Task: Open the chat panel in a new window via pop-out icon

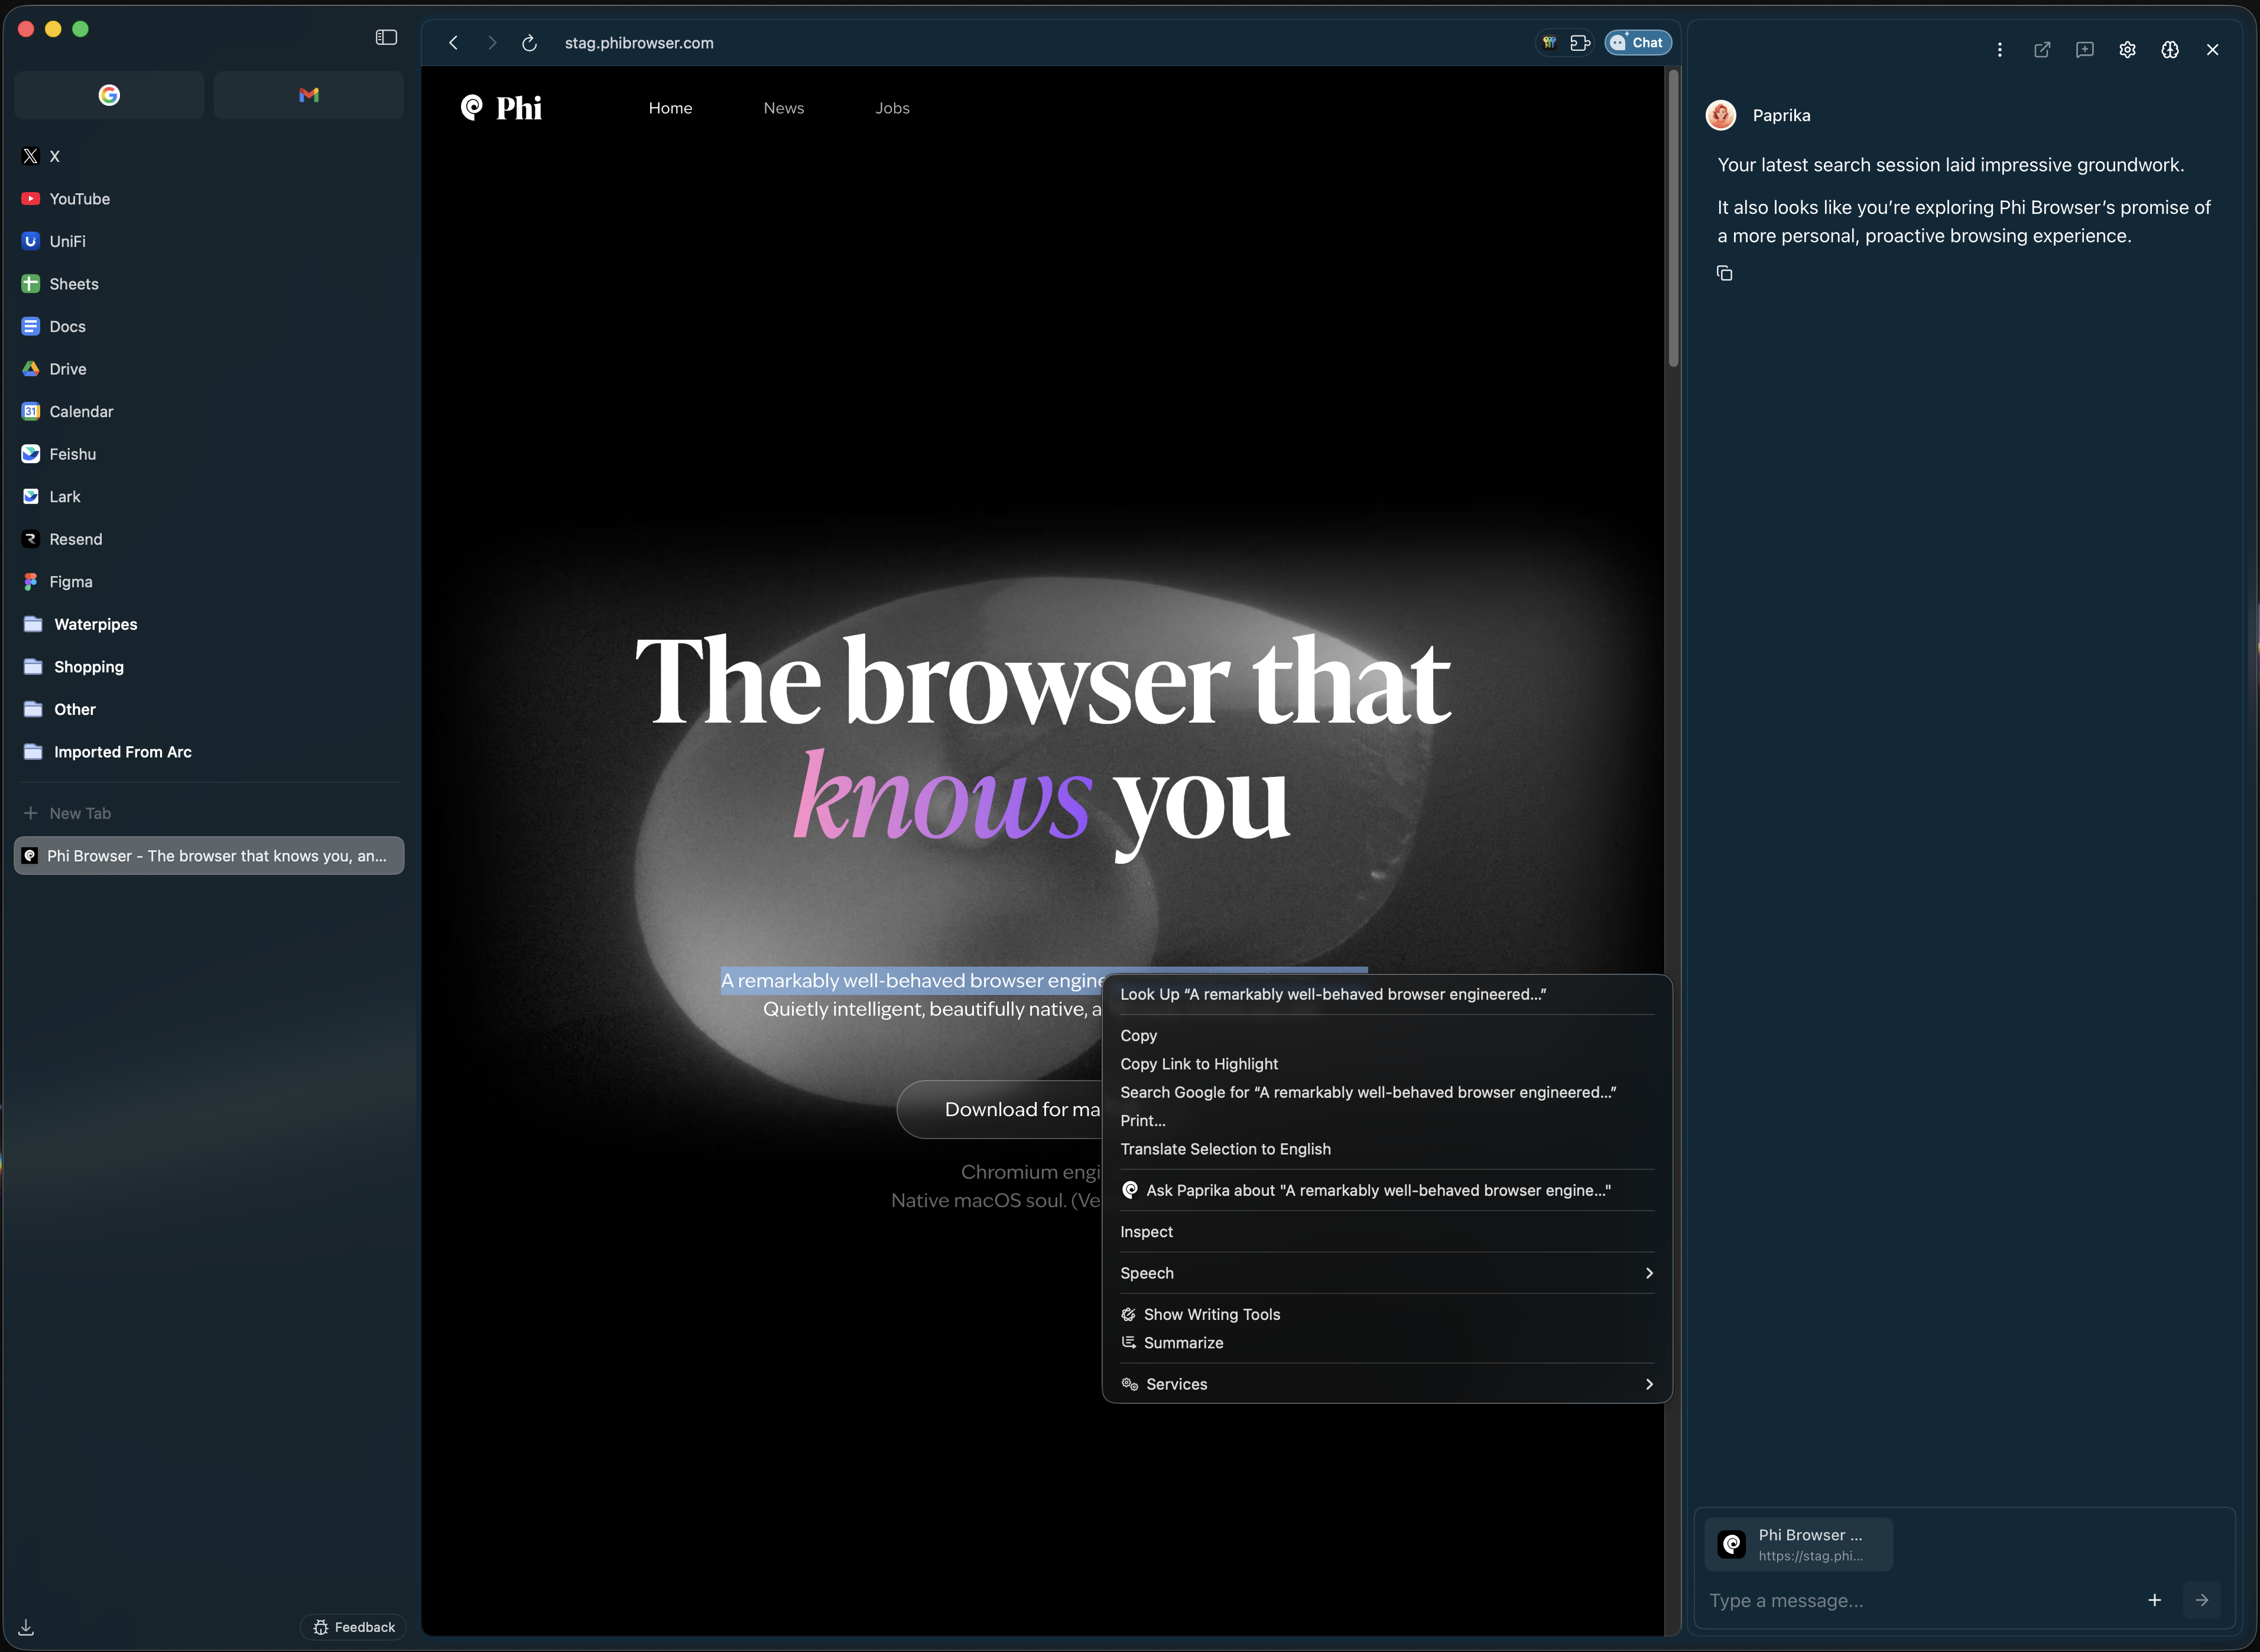Action: pos(2042,49)
